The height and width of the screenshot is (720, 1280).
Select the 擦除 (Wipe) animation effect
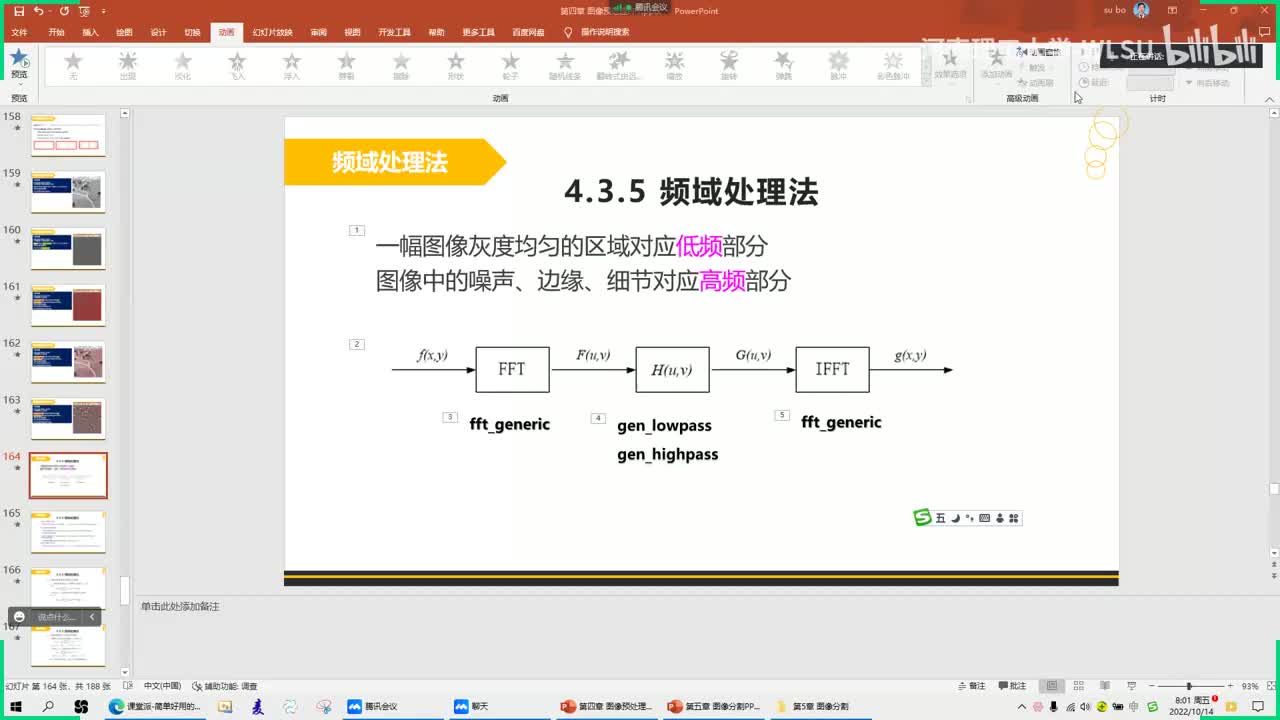401,66
